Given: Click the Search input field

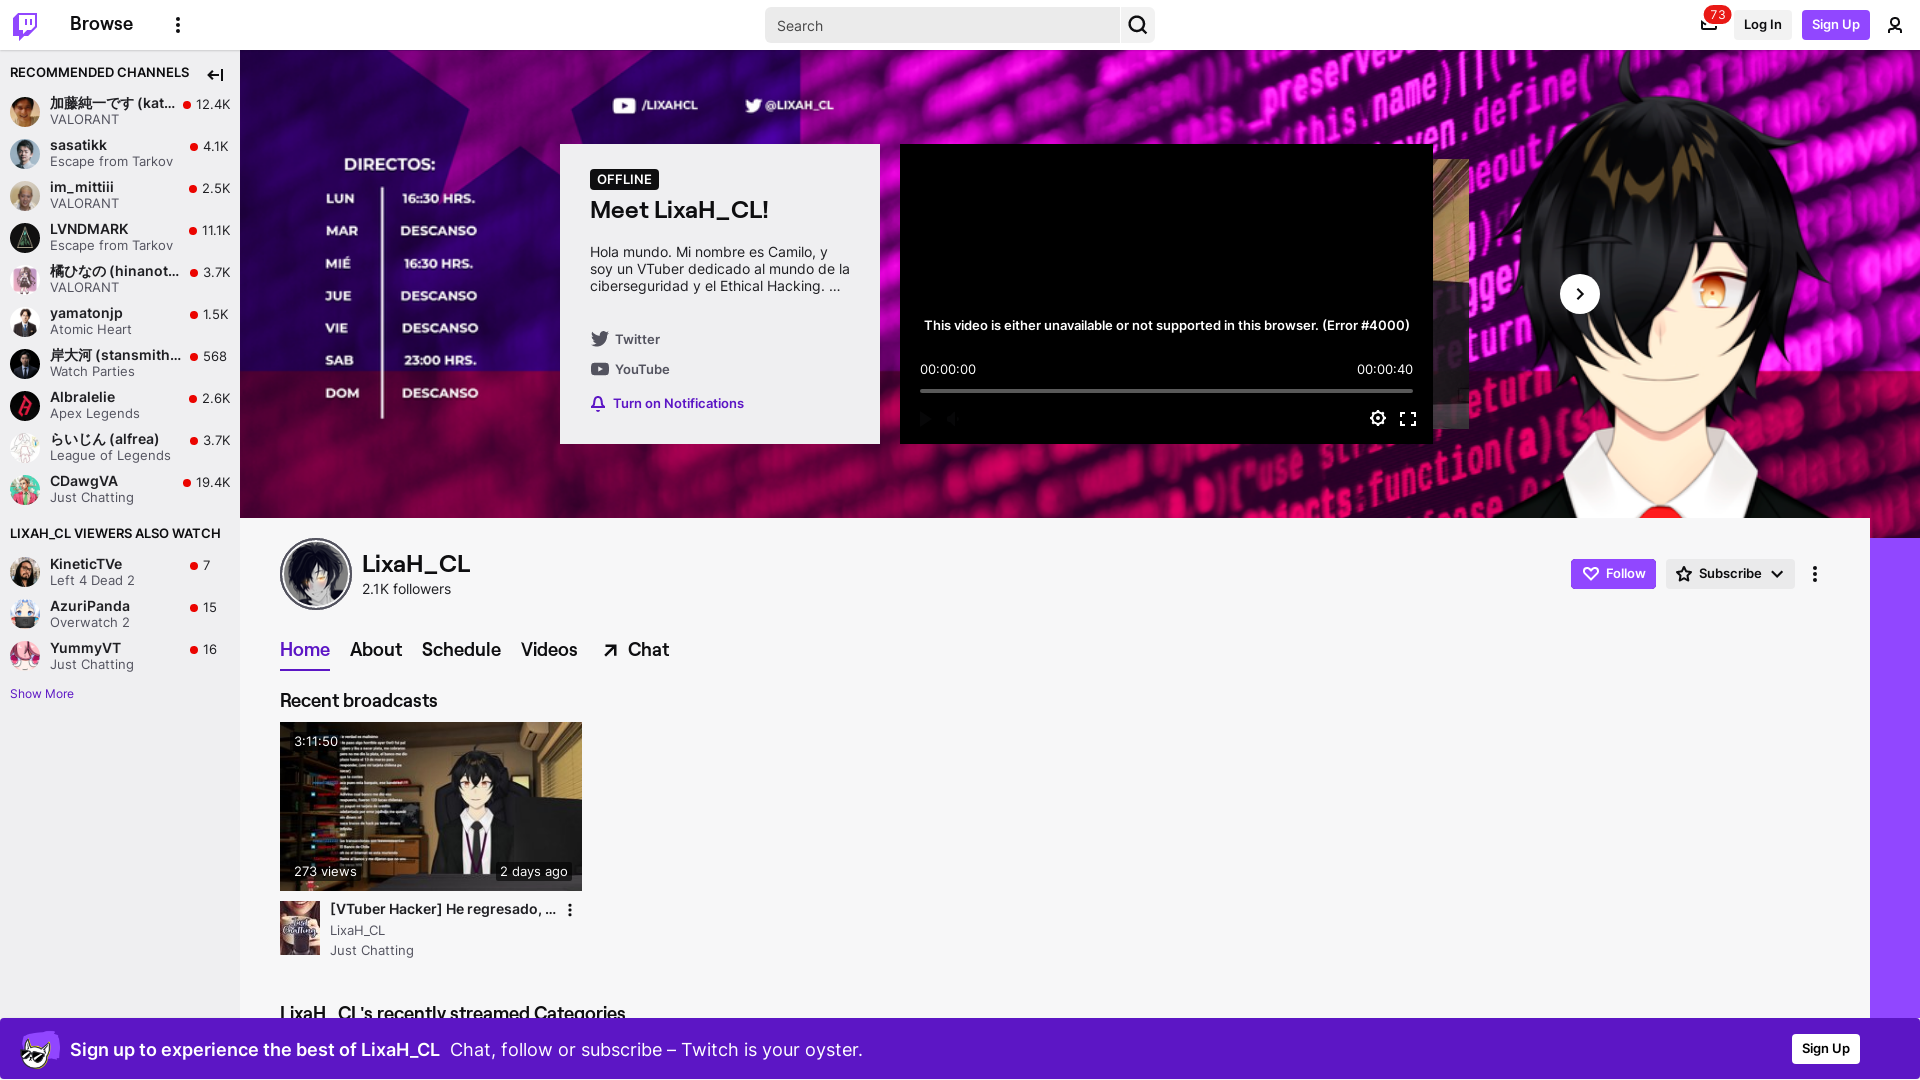Looking at the screenshot, I should (943, 25).
